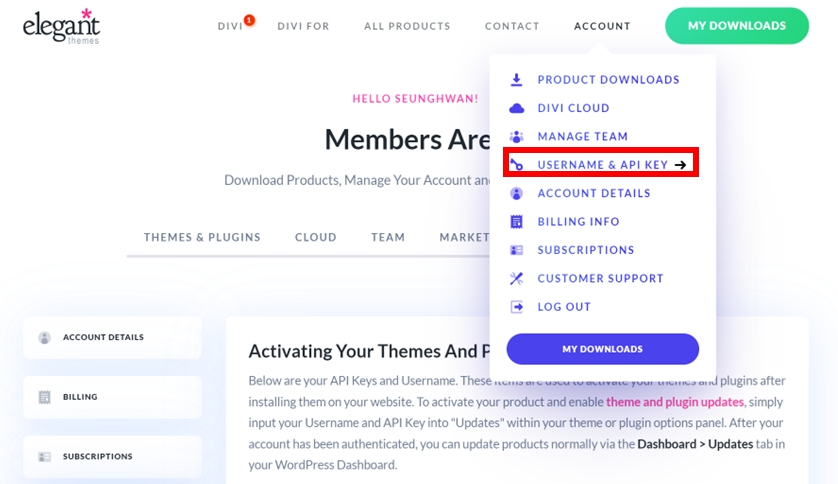Click the blue My Downloads dropdown button
The width and height of the screenshot is (838, 484).
603,349
